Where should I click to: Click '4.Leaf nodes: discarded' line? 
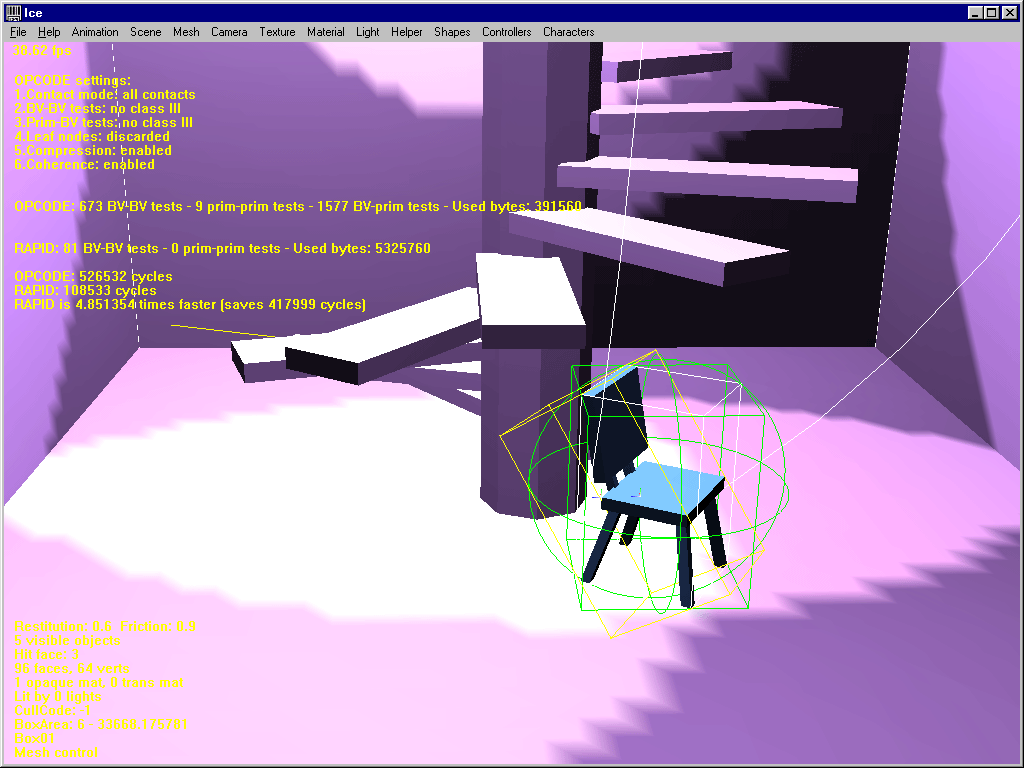[x=92, y=136]
